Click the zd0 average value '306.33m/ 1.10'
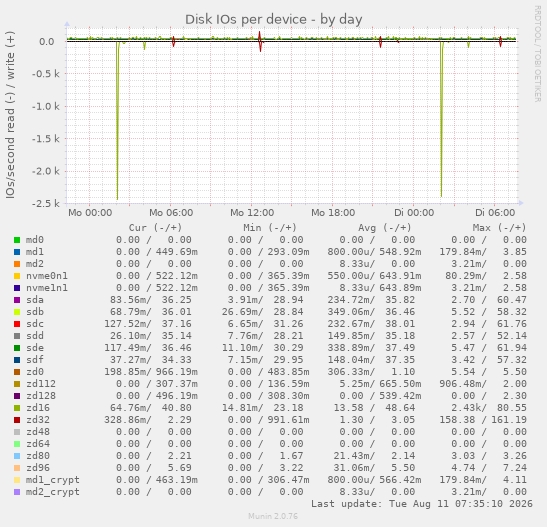This screenshot has width=547, height=527. [371, 372]
